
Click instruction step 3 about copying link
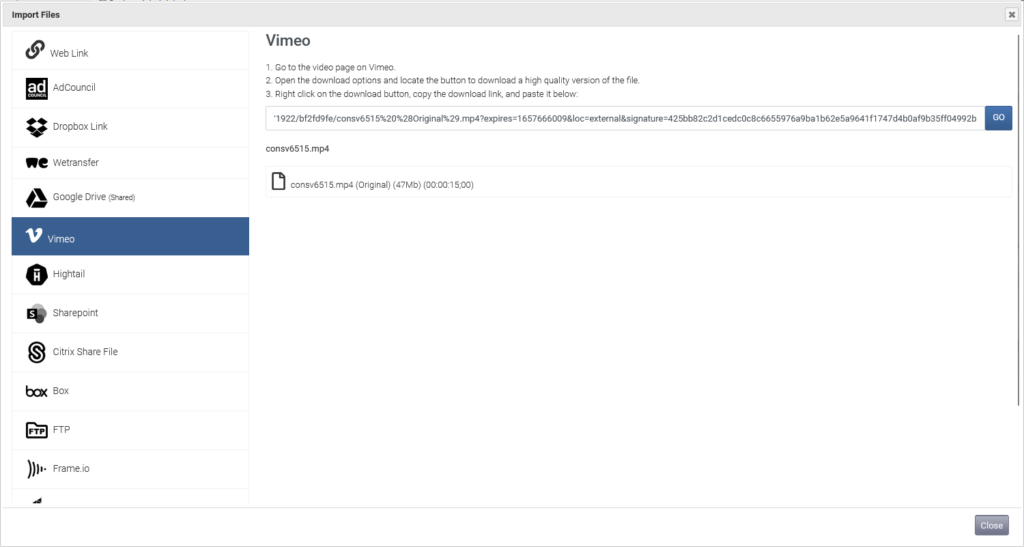(422, 94)
